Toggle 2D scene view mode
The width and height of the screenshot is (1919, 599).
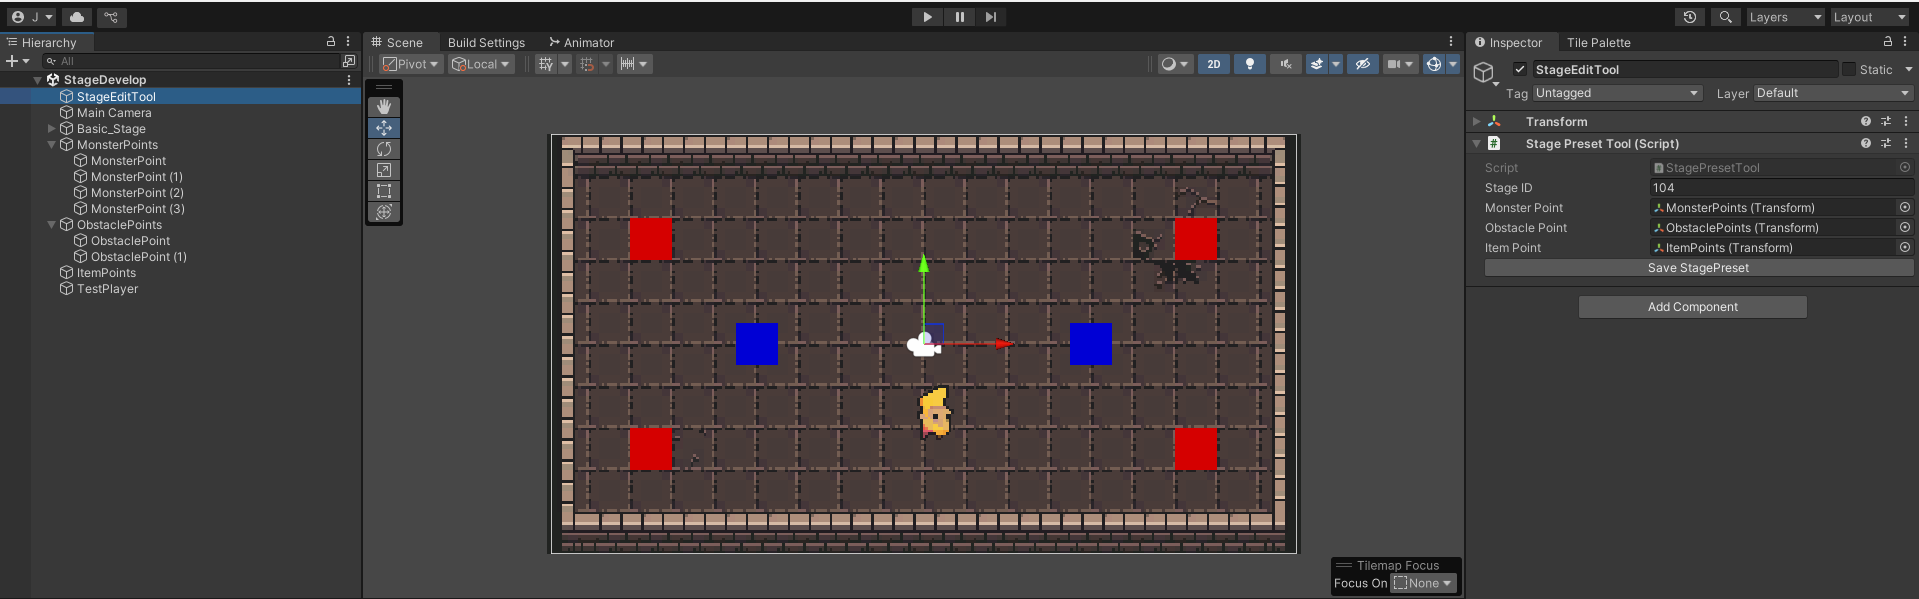tap(1214, 64)
